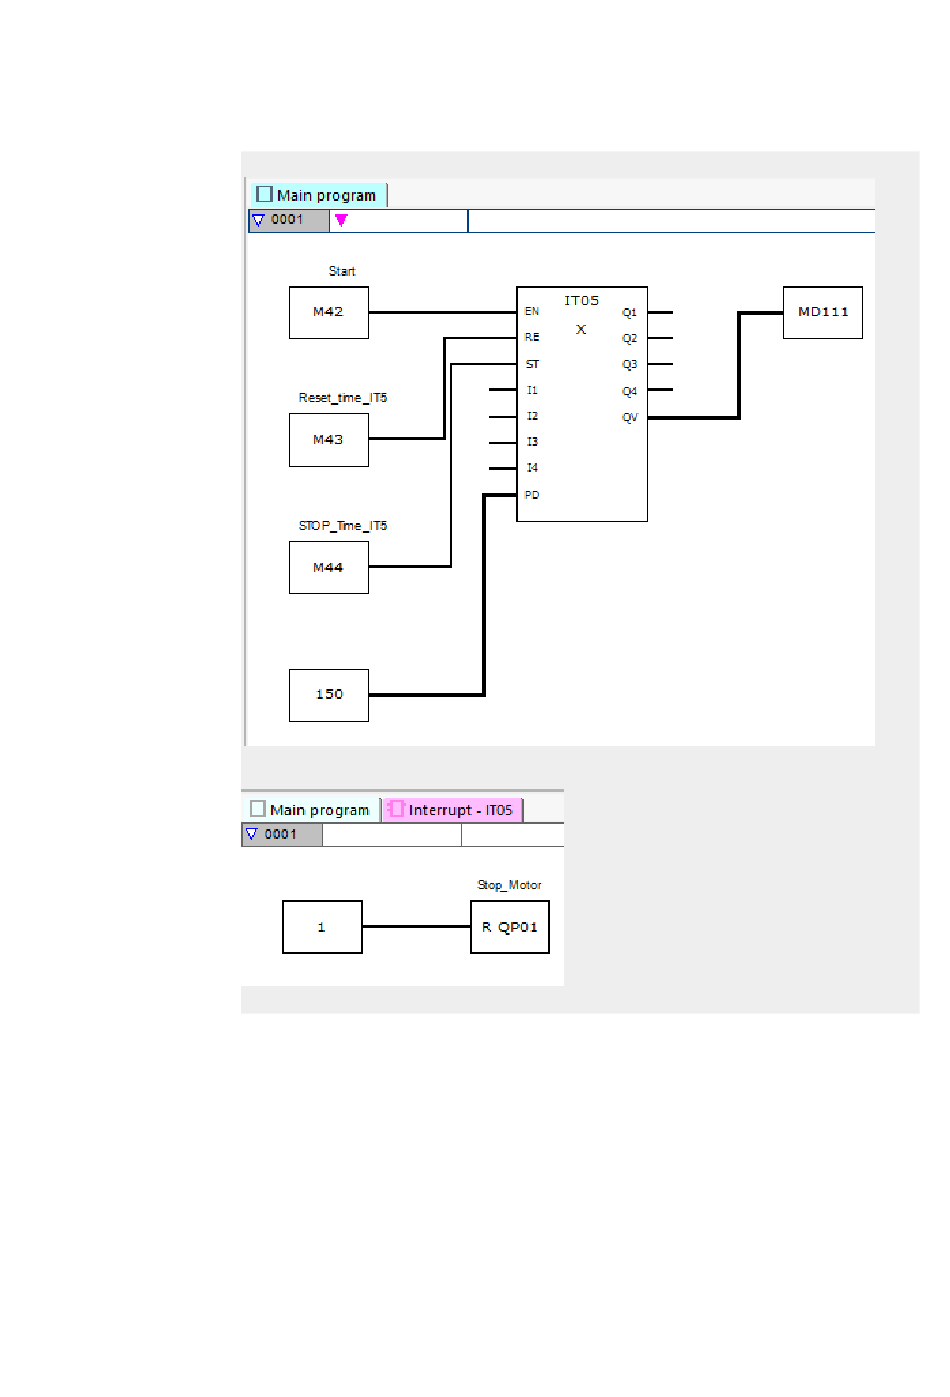Select the Interrupt - IT05 tab
950x1397 pixels.
pyautogui.click(x=452, y=810)
